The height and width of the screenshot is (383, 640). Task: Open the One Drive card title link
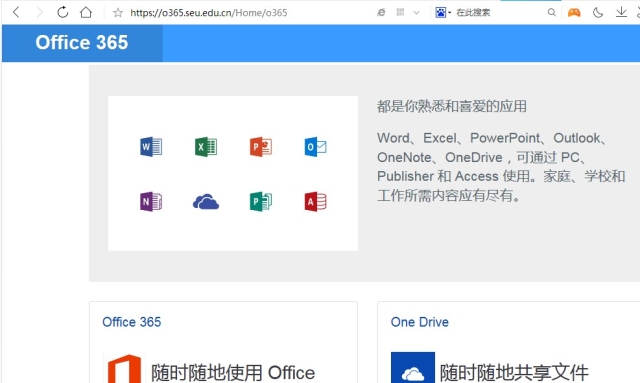(420, 322)
